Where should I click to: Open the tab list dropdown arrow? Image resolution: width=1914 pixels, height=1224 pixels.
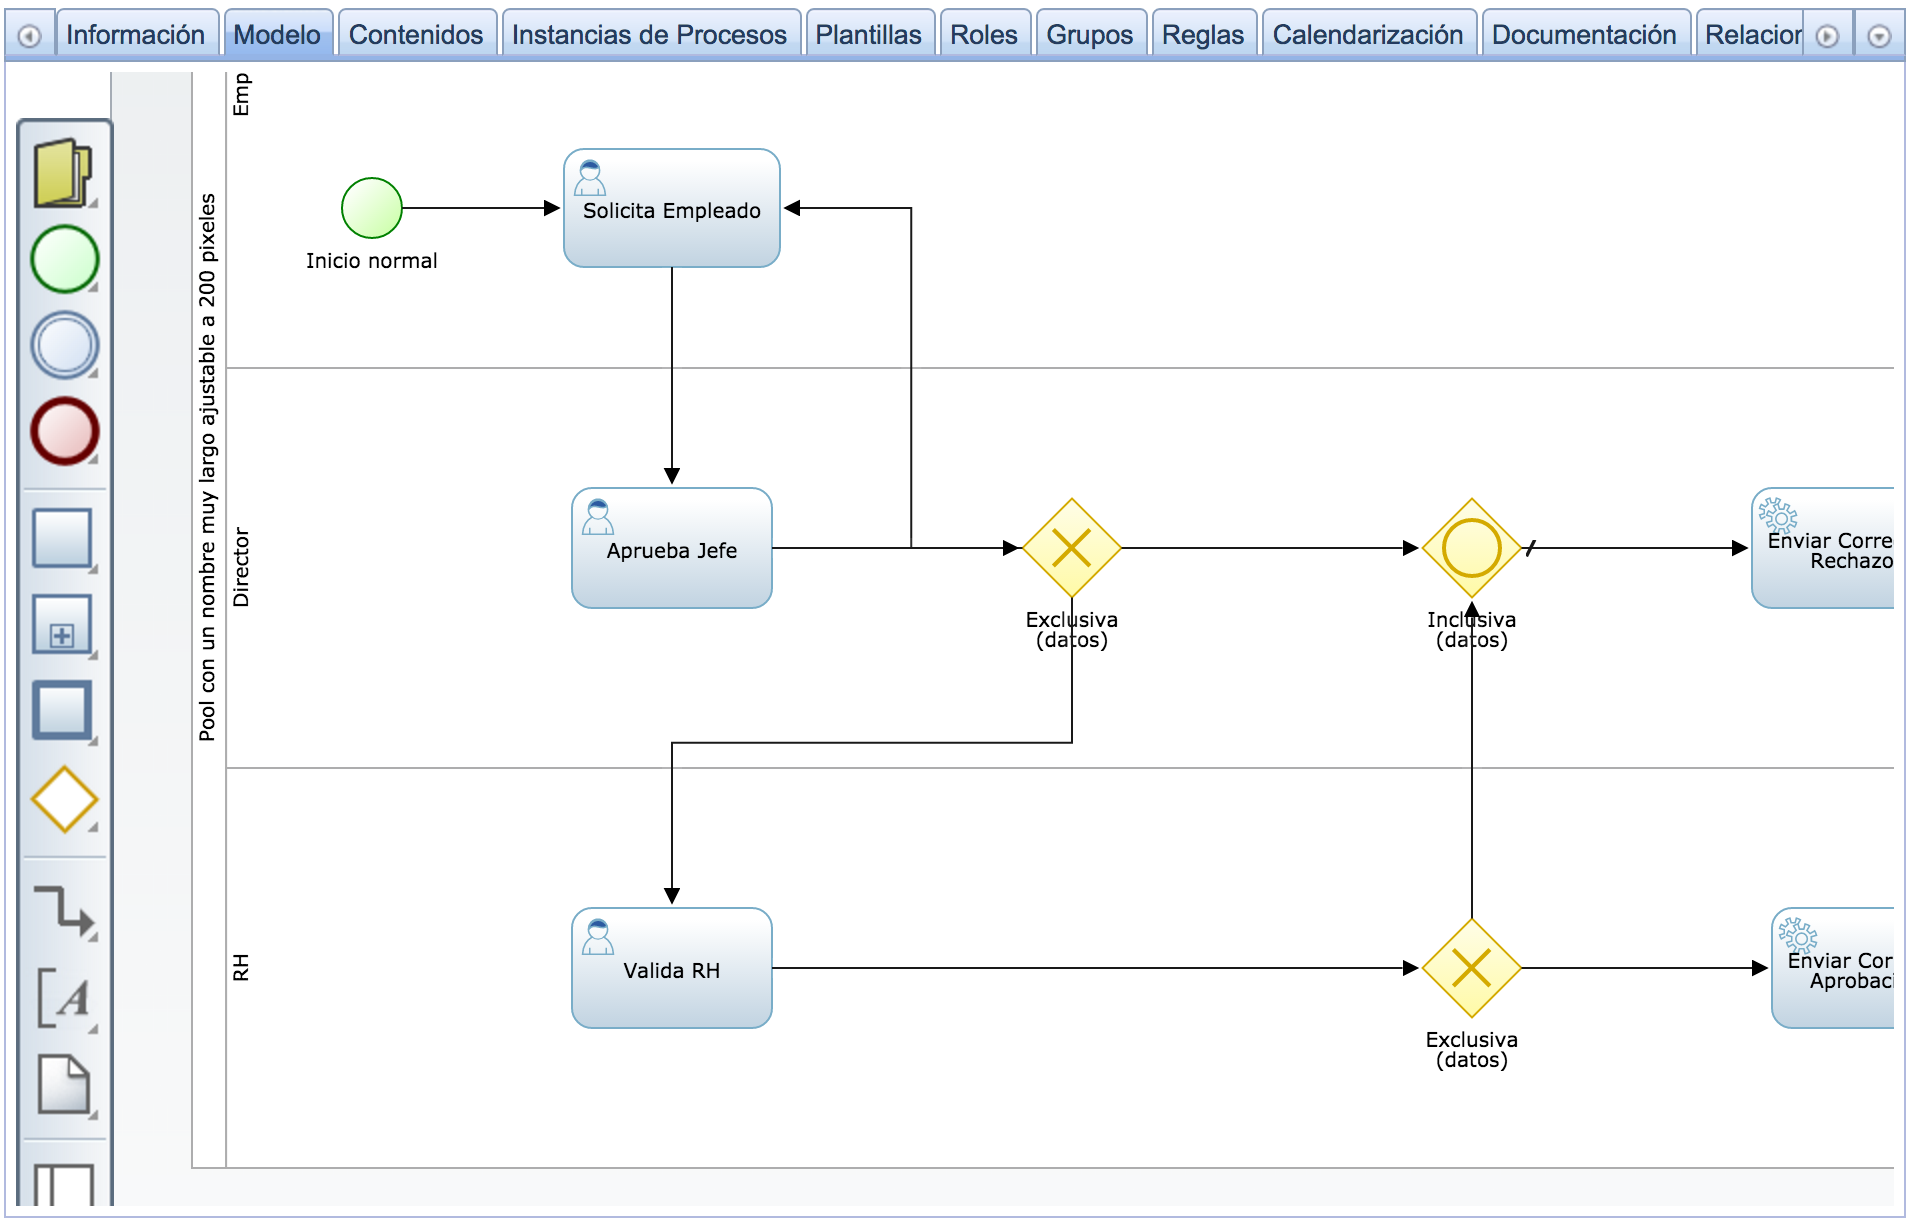(x=1879, y=36)
